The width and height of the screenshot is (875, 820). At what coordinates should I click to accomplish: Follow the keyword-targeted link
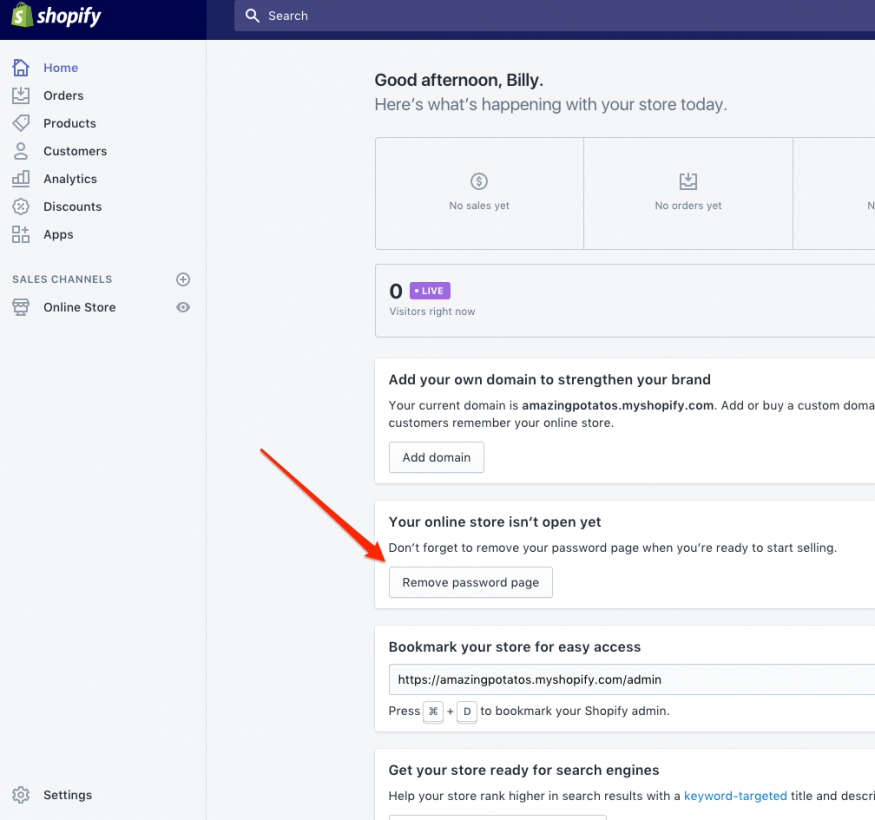(735, 796)
